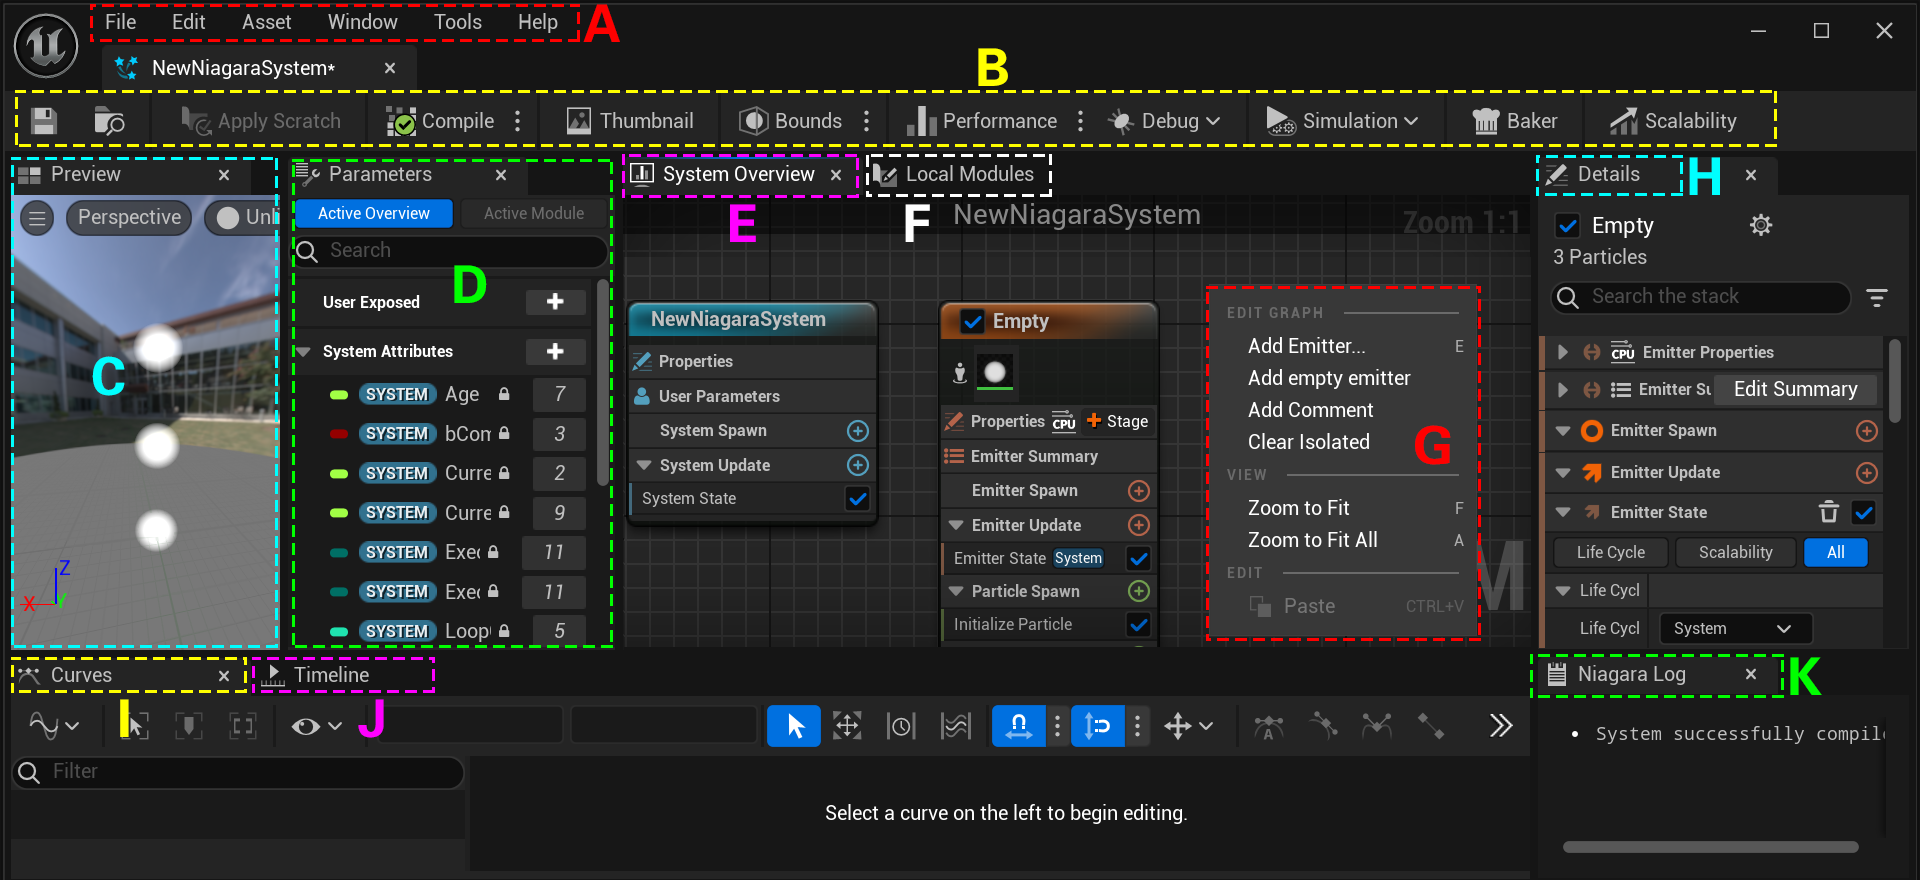Toggle Bounds display in the toolbar
The image size is (1920, 880).
coord(790,121)
